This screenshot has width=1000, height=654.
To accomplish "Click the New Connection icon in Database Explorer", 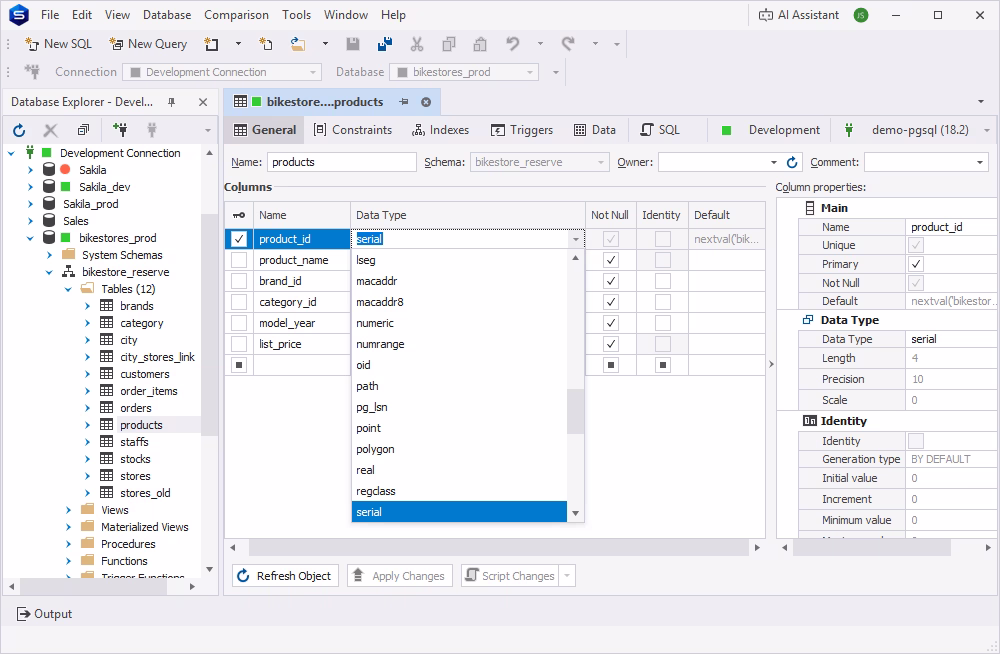I will [119, 130].
